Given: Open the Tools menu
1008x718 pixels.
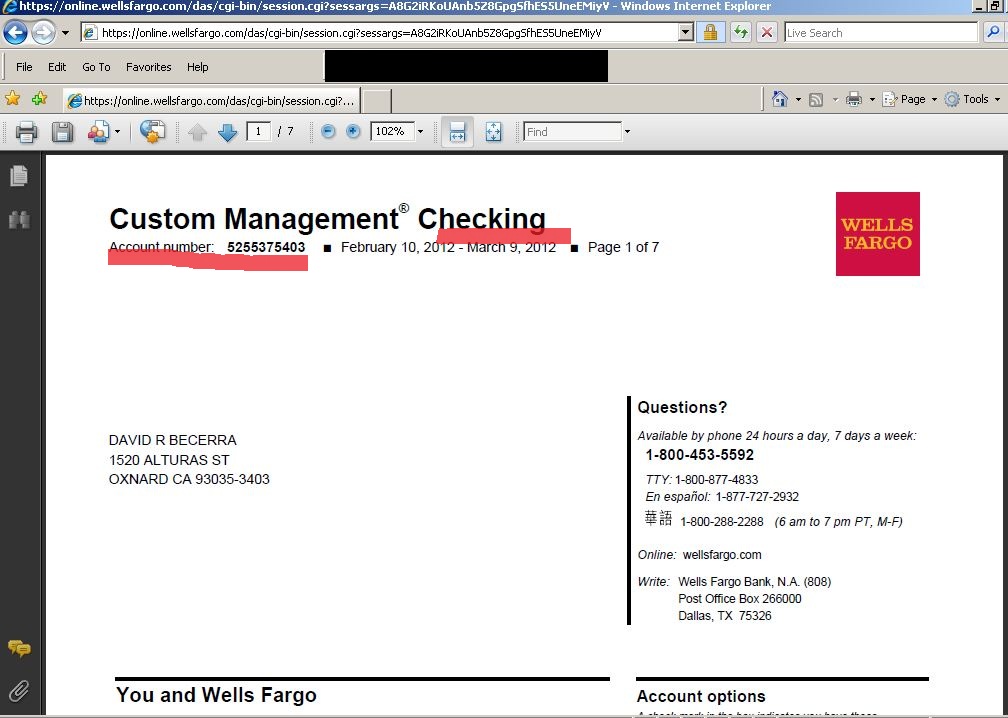Looking at the screenshot, I should click(x=973, y=99).
